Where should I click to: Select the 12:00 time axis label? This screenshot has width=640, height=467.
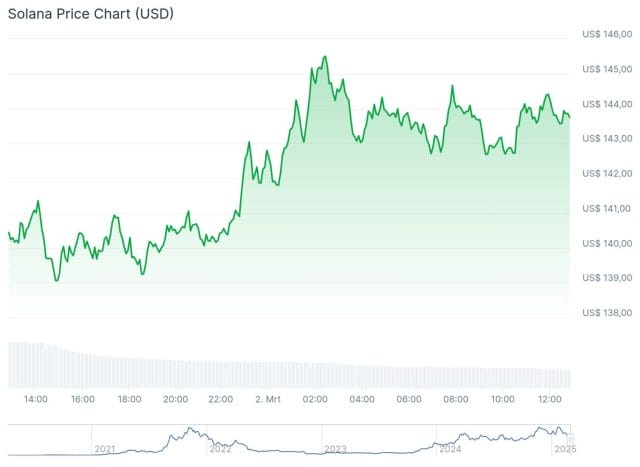click(x=549, y=399)
